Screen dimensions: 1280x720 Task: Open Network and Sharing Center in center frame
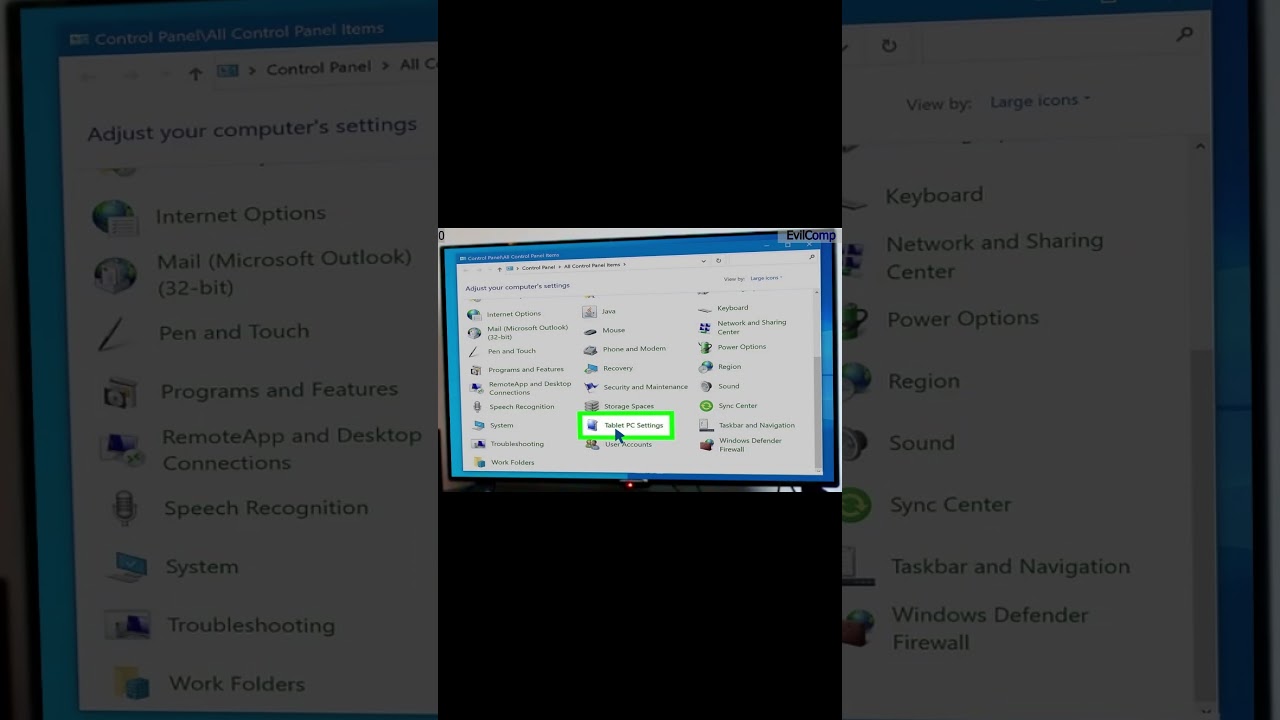[x=743, y=327]
